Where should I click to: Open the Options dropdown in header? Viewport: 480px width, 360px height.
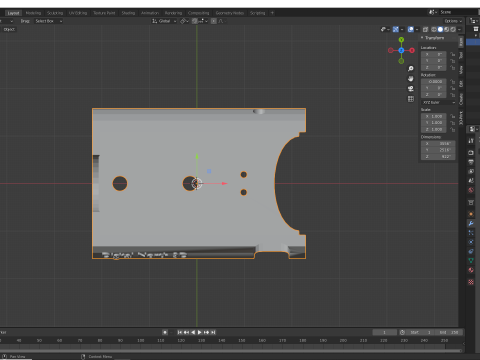(453, 21)
